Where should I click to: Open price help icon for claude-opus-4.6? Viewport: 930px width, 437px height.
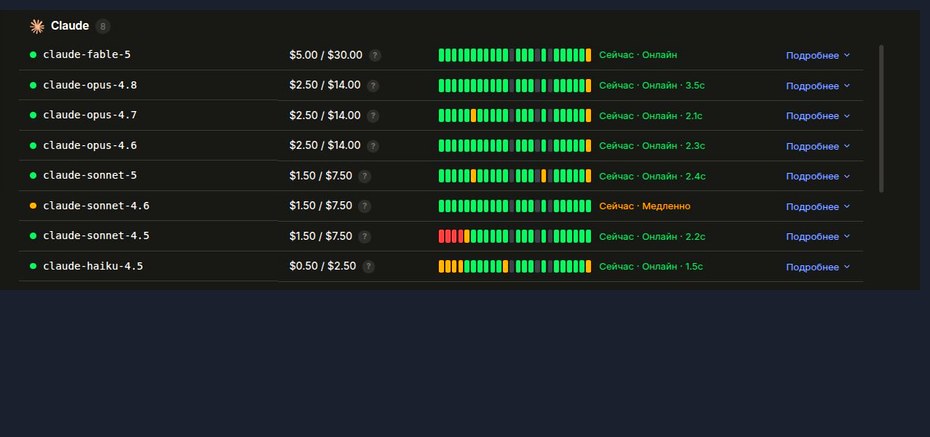point(372,146)
